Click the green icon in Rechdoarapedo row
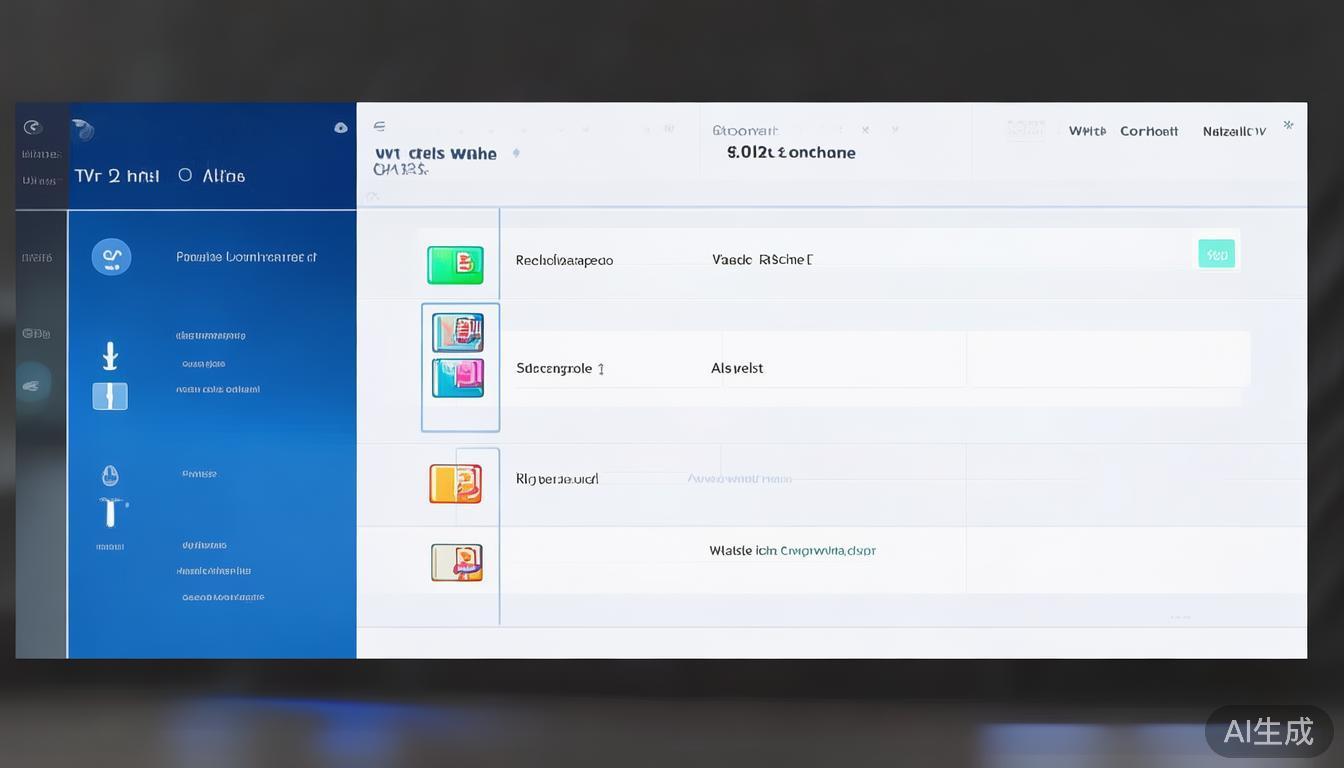The image size is (1344, 768). pos(455,265)
